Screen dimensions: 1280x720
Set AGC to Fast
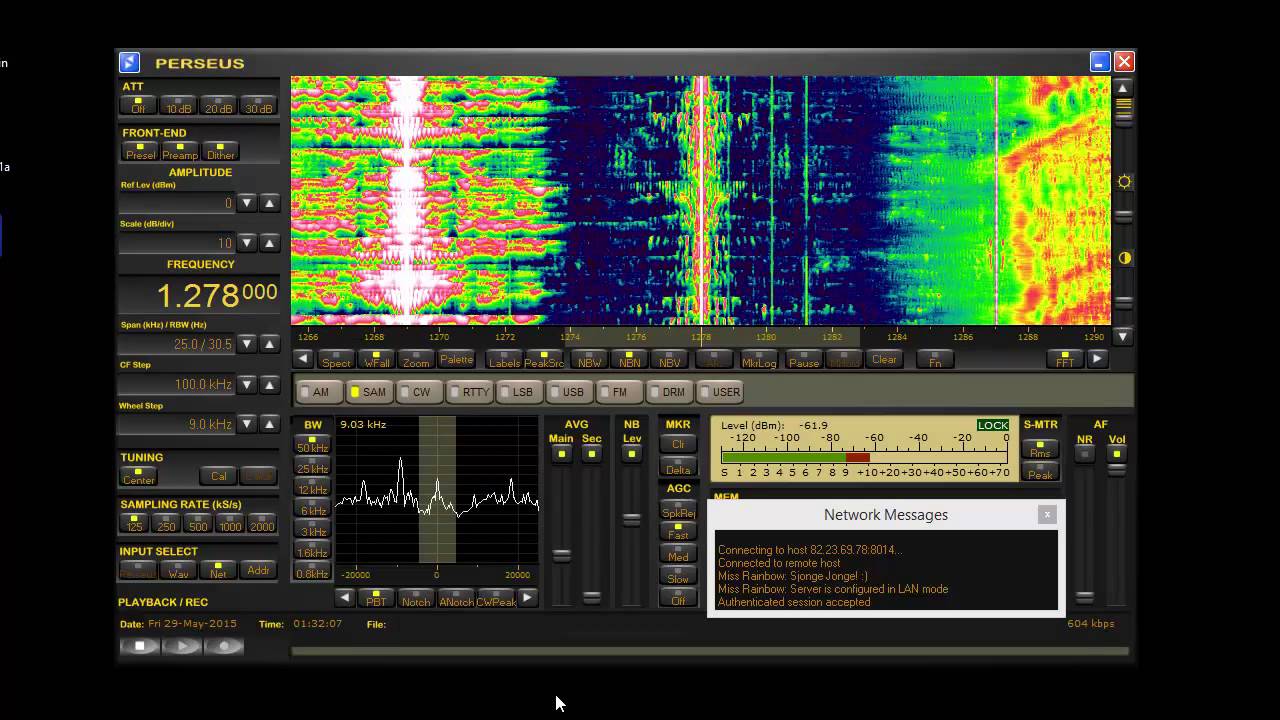click(678, 531)
